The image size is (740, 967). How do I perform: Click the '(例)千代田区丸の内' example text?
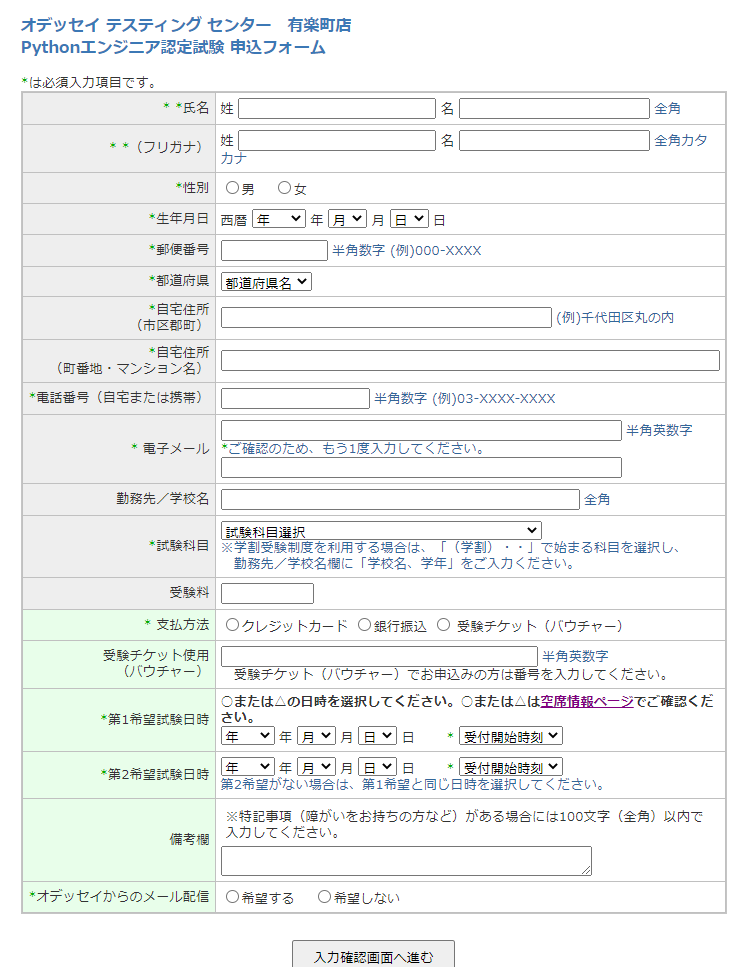(x=615, y=318)
